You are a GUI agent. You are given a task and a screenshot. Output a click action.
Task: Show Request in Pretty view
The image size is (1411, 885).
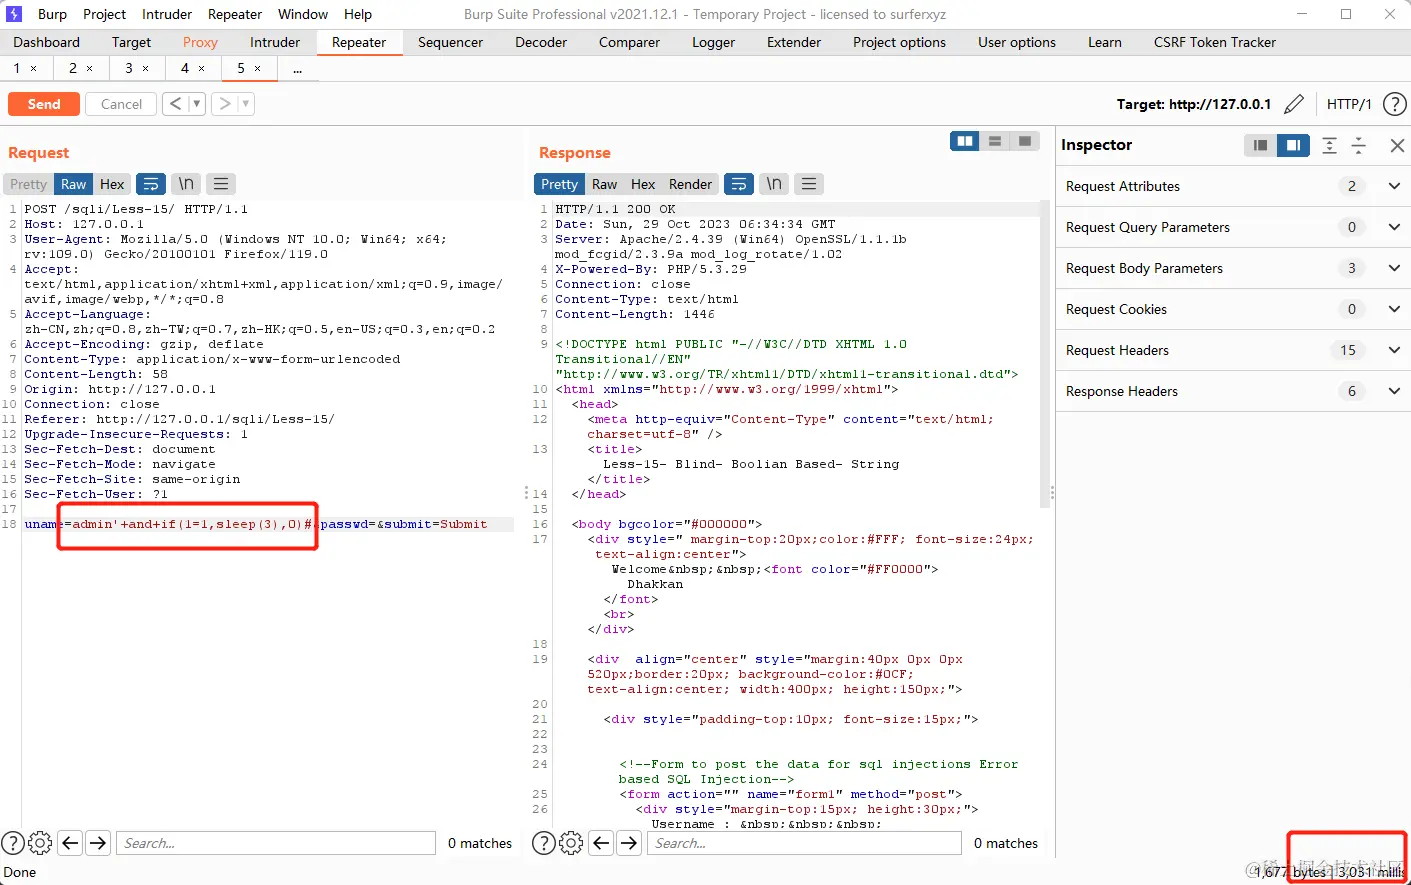tap(29, 184)
